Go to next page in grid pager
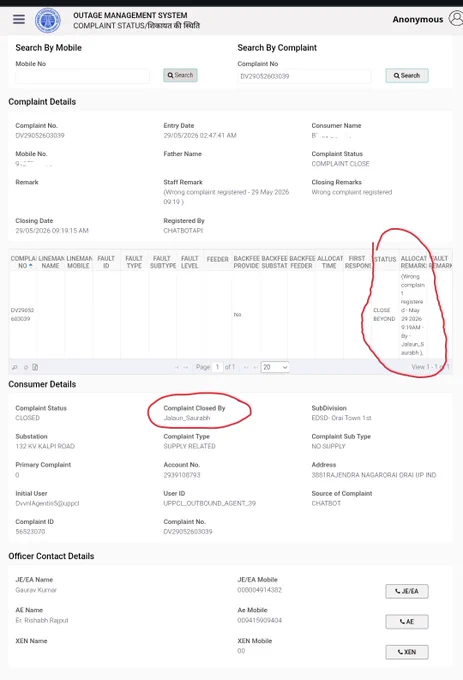 pyautogui.click(x=246, y=367)
